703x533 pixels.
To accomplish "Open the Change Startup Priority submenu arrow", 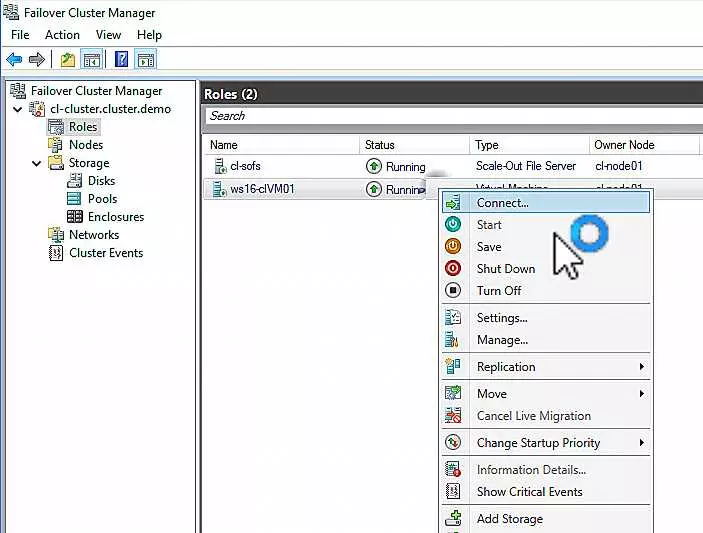I will tap(642, 443).
